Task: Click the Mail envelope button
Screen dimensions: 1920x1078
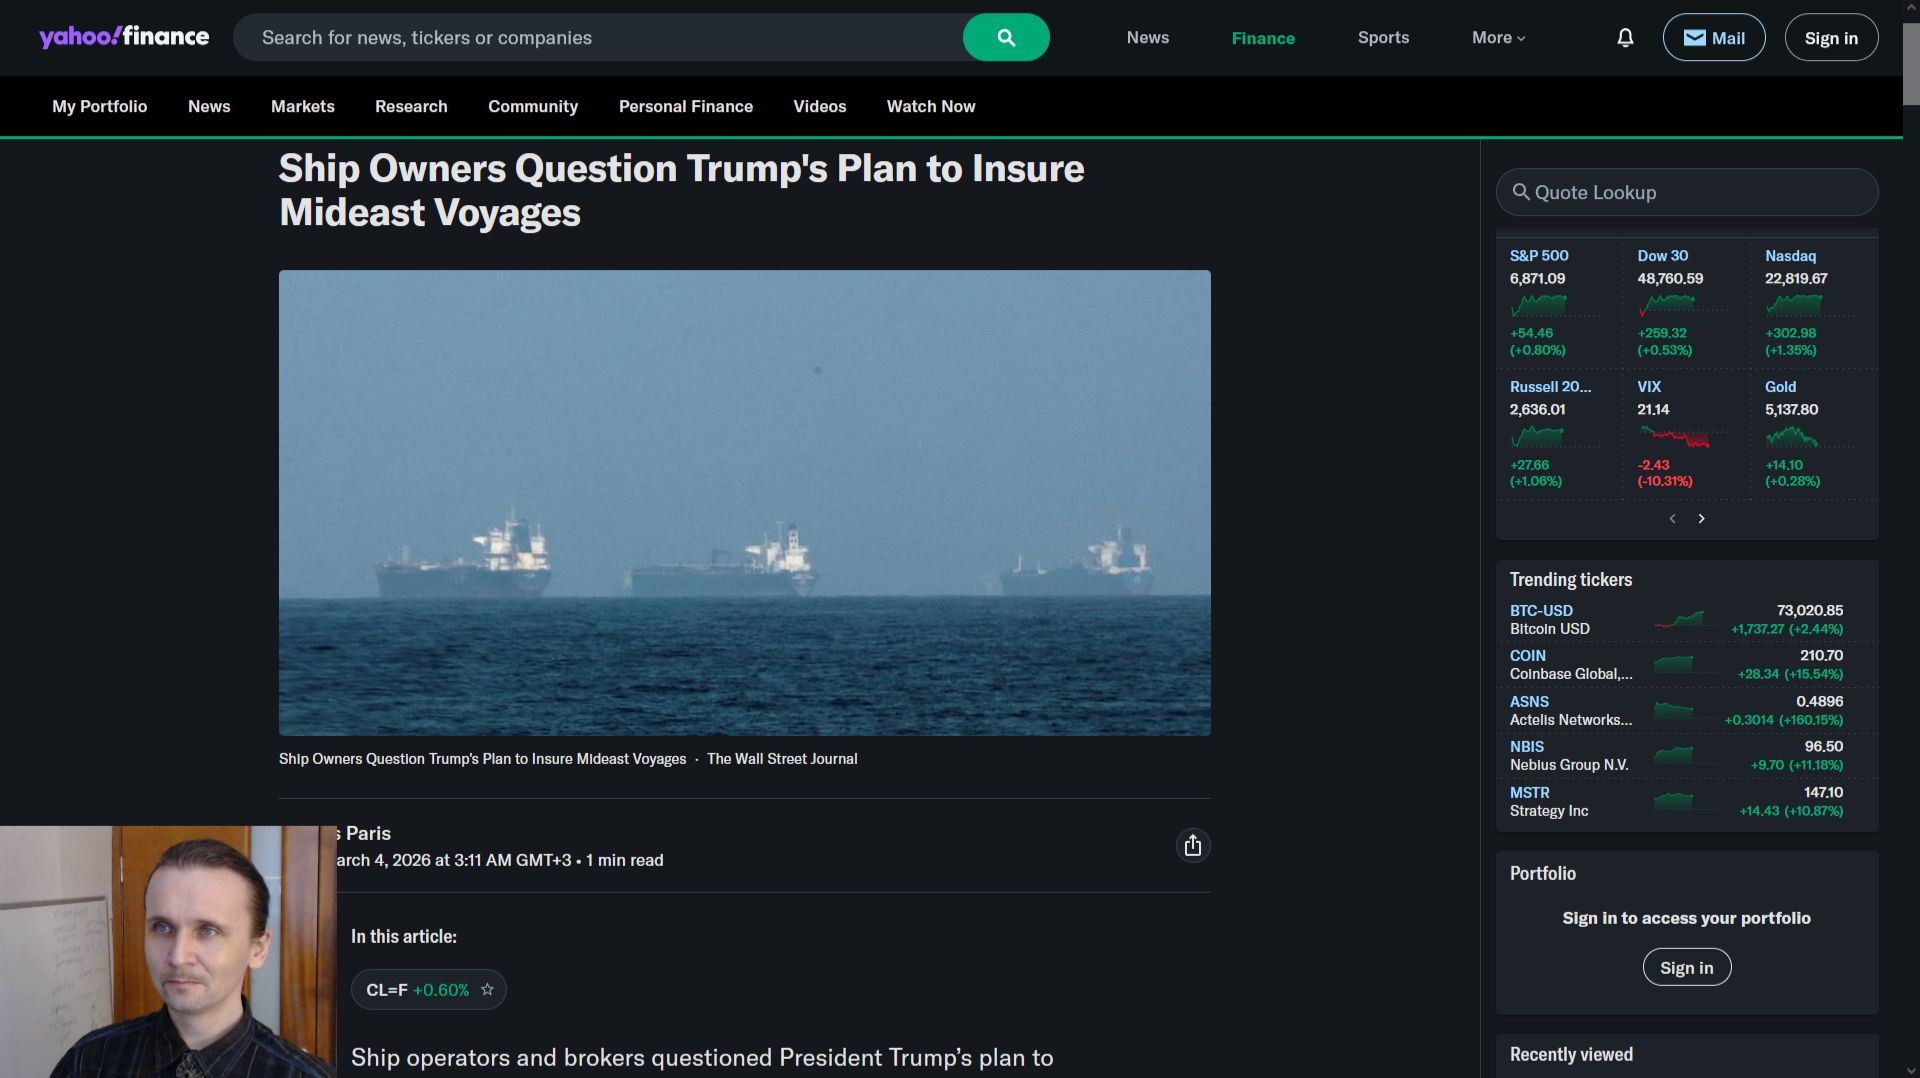Action: 1714,38
